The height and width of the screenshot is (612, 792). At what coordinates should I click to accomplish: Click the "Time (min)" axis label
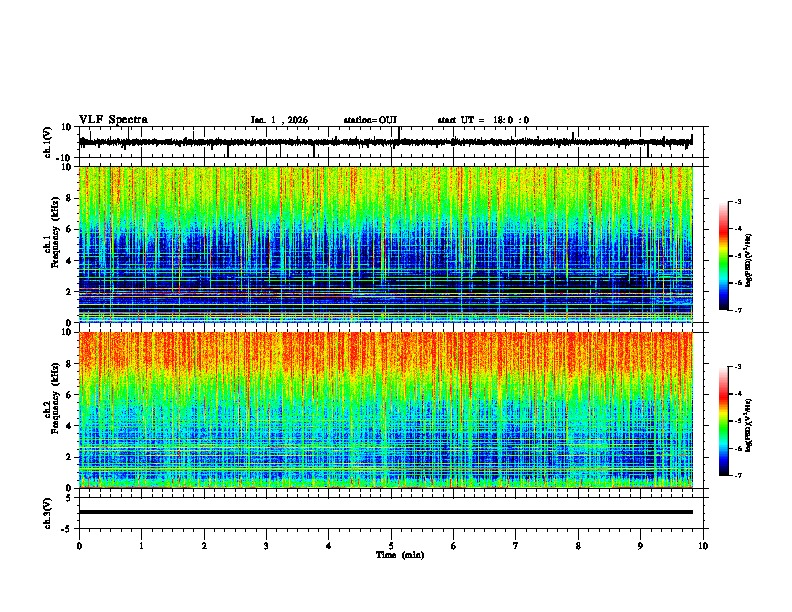400,555
